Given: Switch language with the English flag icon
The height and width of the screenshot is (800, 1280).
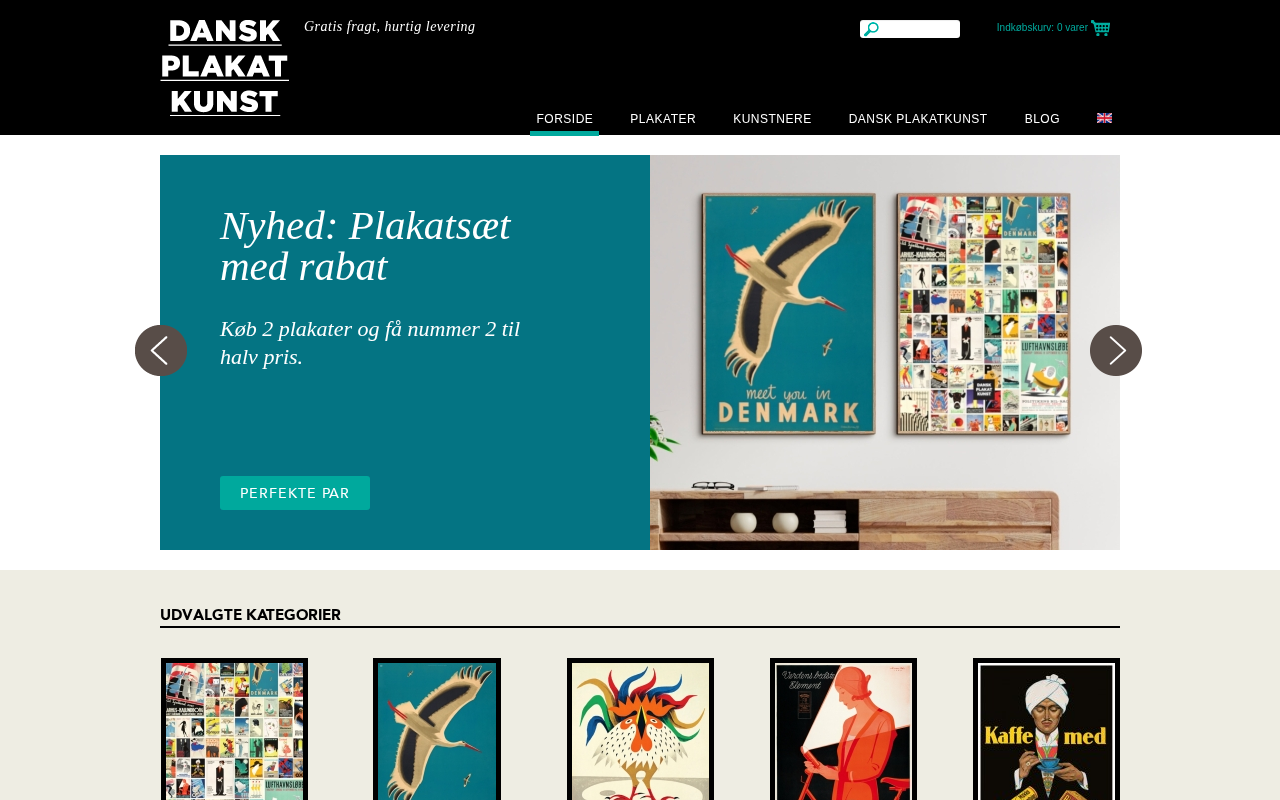Looking at the screenshot, I should [x=1104, y=118].
